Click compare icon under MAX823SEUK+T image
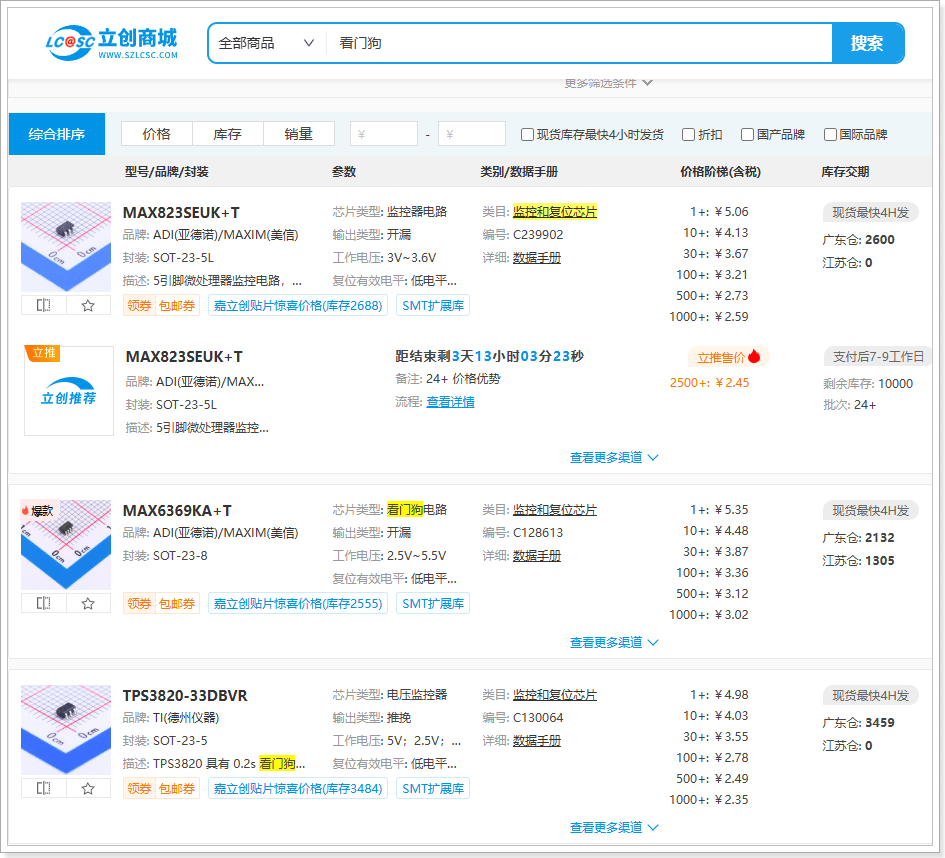The image size is (945, 858). [43, 305]
